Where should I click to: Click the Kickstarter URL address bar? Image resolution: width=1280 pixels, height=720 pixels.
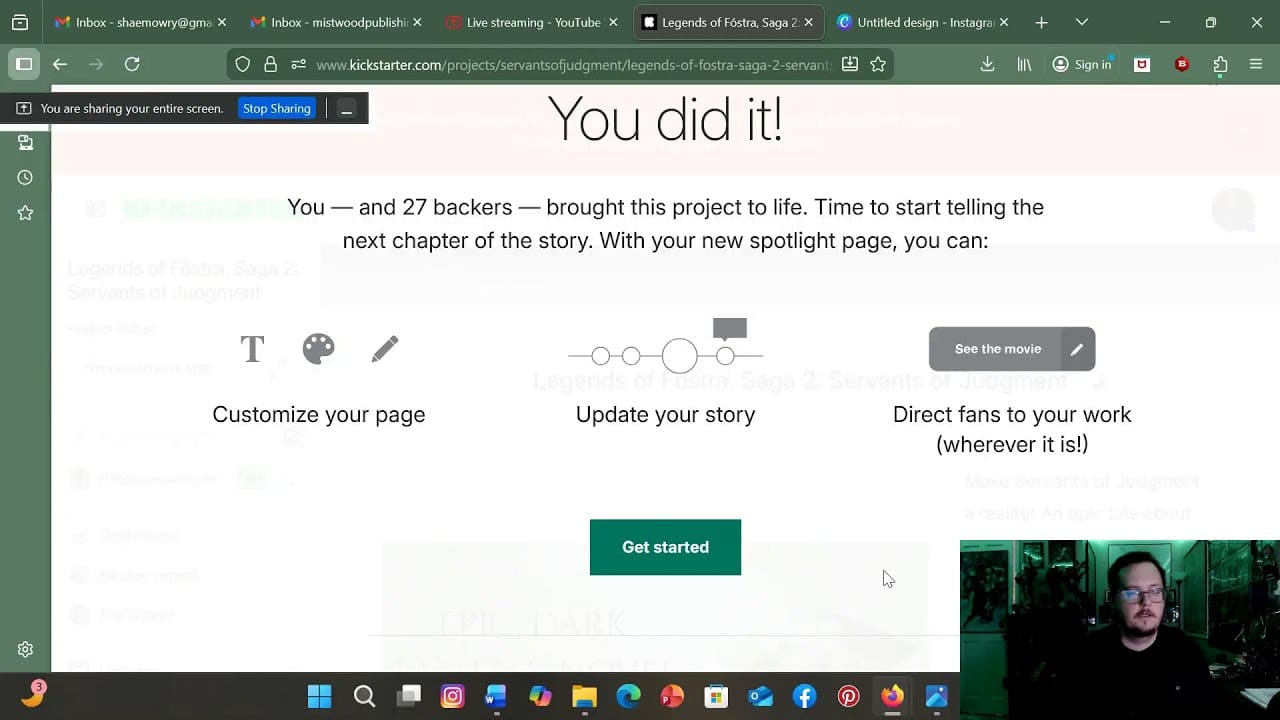(x=572, y=64)
